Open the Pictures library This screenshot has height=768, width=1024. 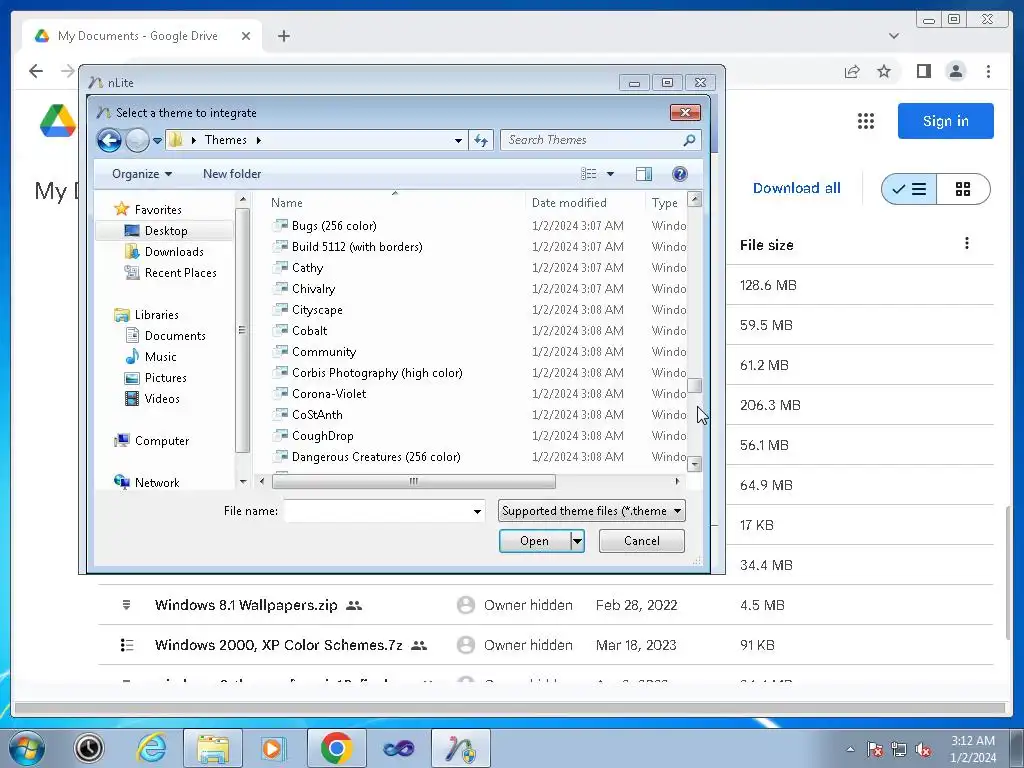point(165,377)
